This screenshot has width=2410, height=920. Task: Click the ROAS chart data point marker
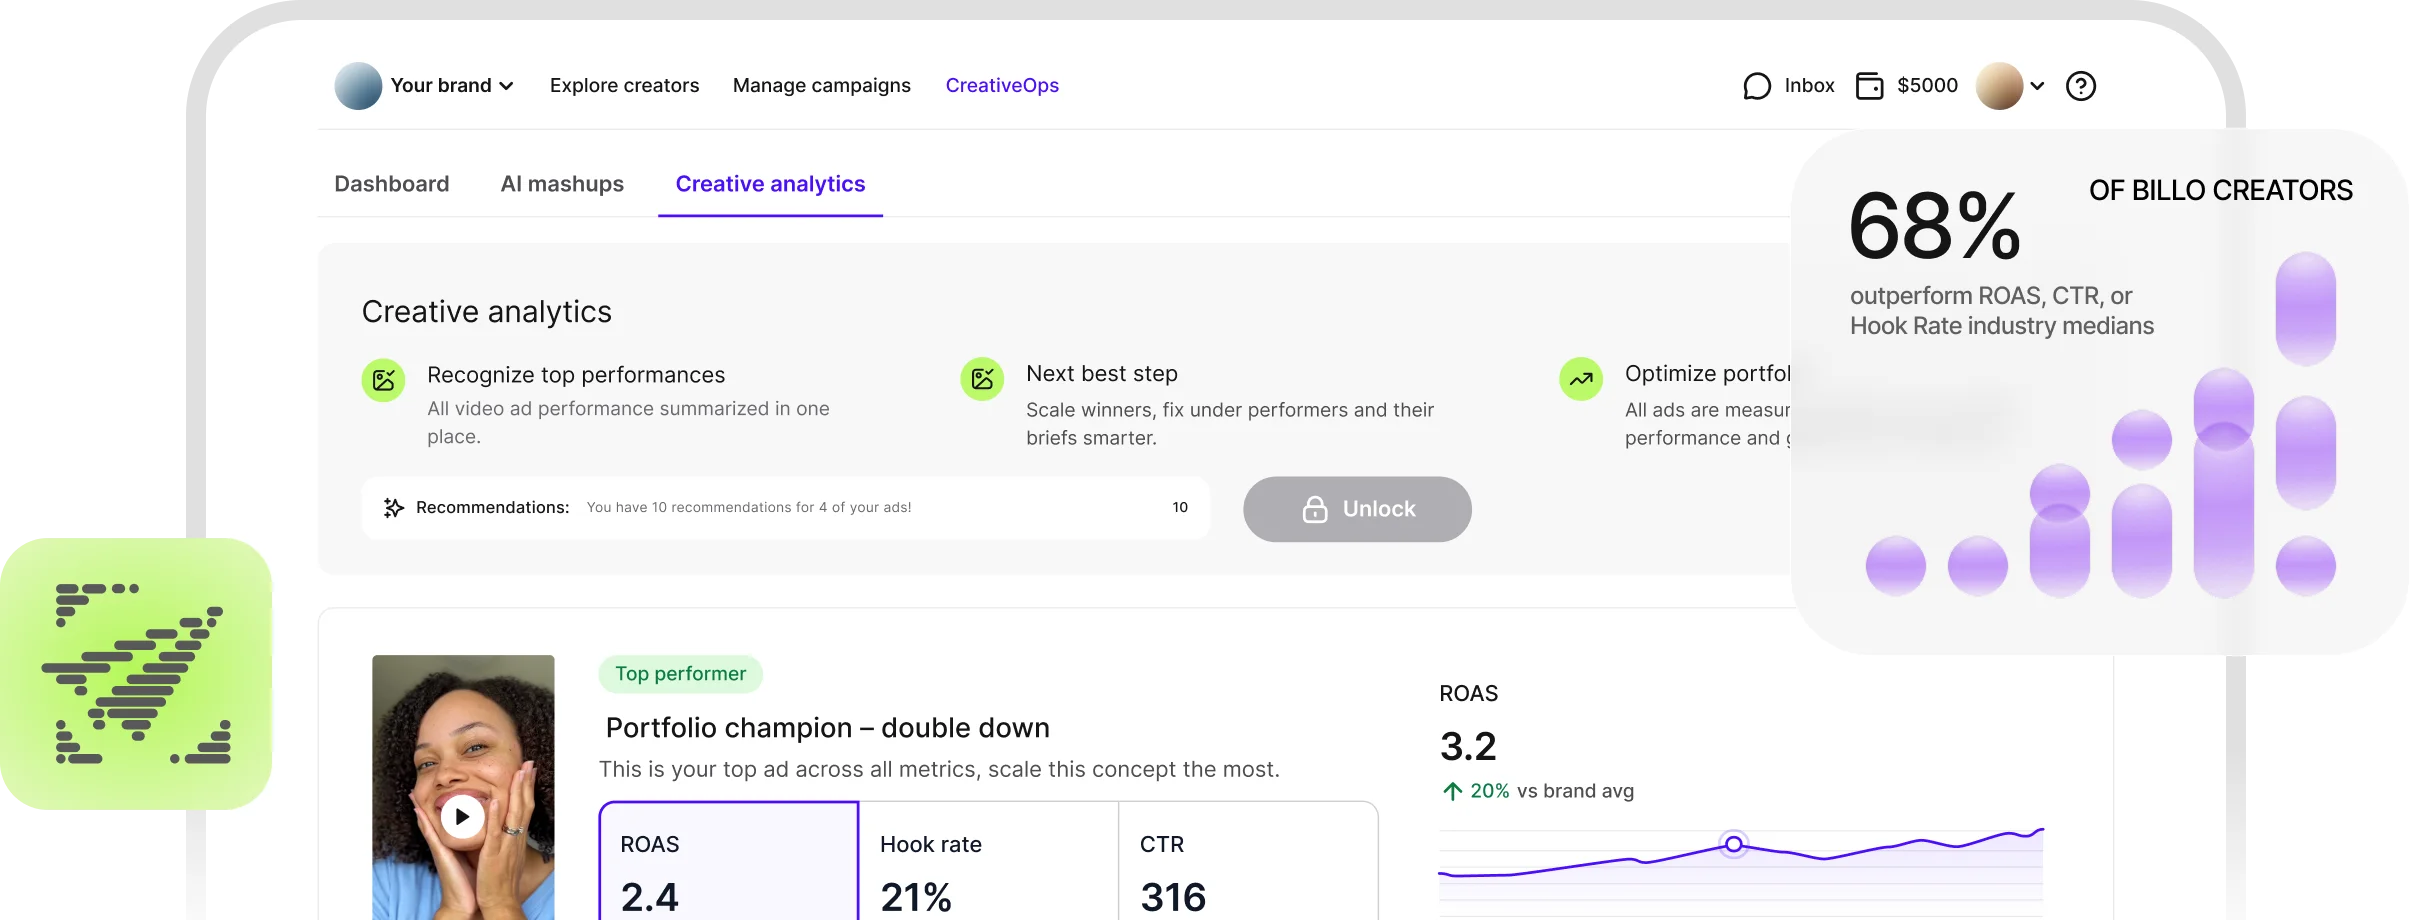(x=1734, y=845)
